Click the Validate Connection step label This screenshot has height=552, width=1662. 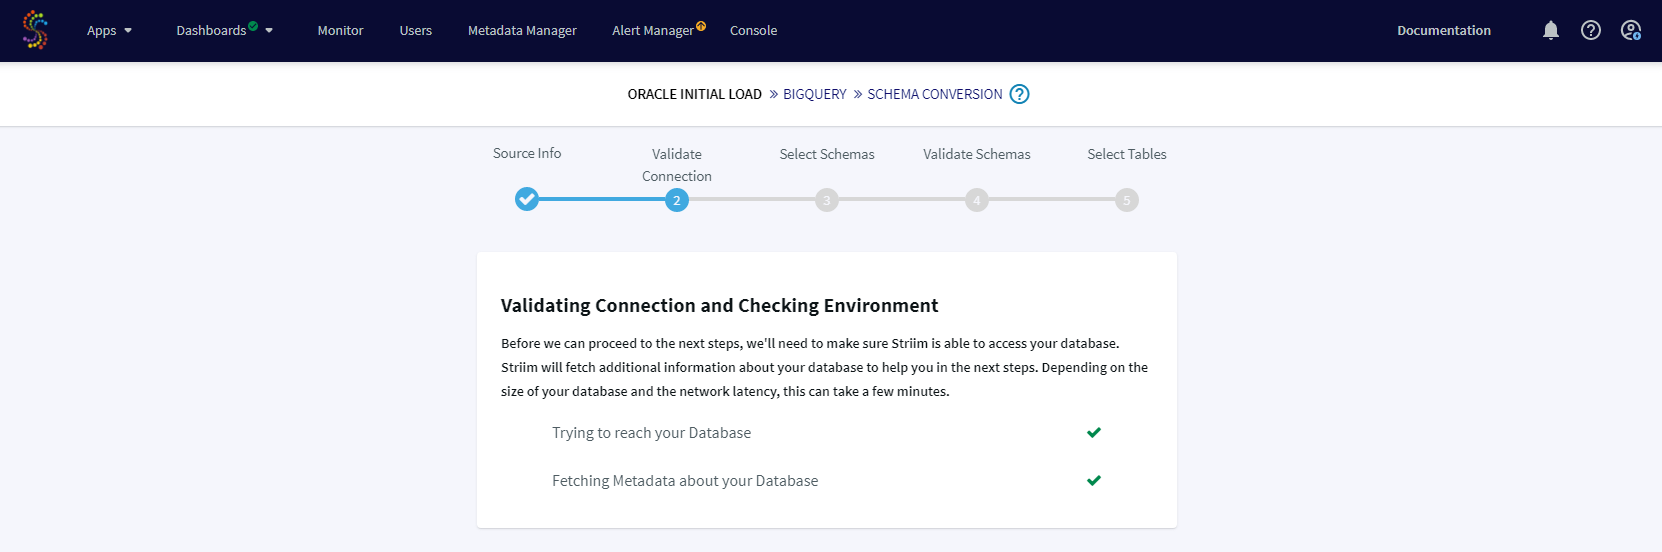coord(677,165)
